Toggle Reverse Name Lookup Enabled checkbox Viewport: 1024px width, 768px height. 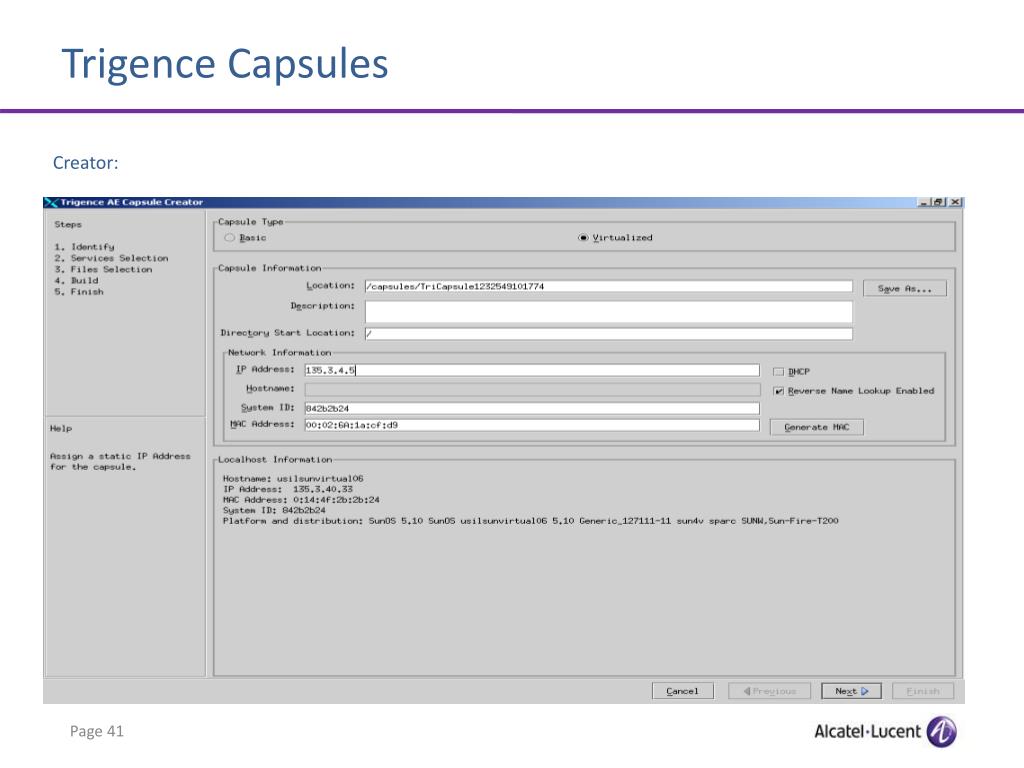click(778, 391)
